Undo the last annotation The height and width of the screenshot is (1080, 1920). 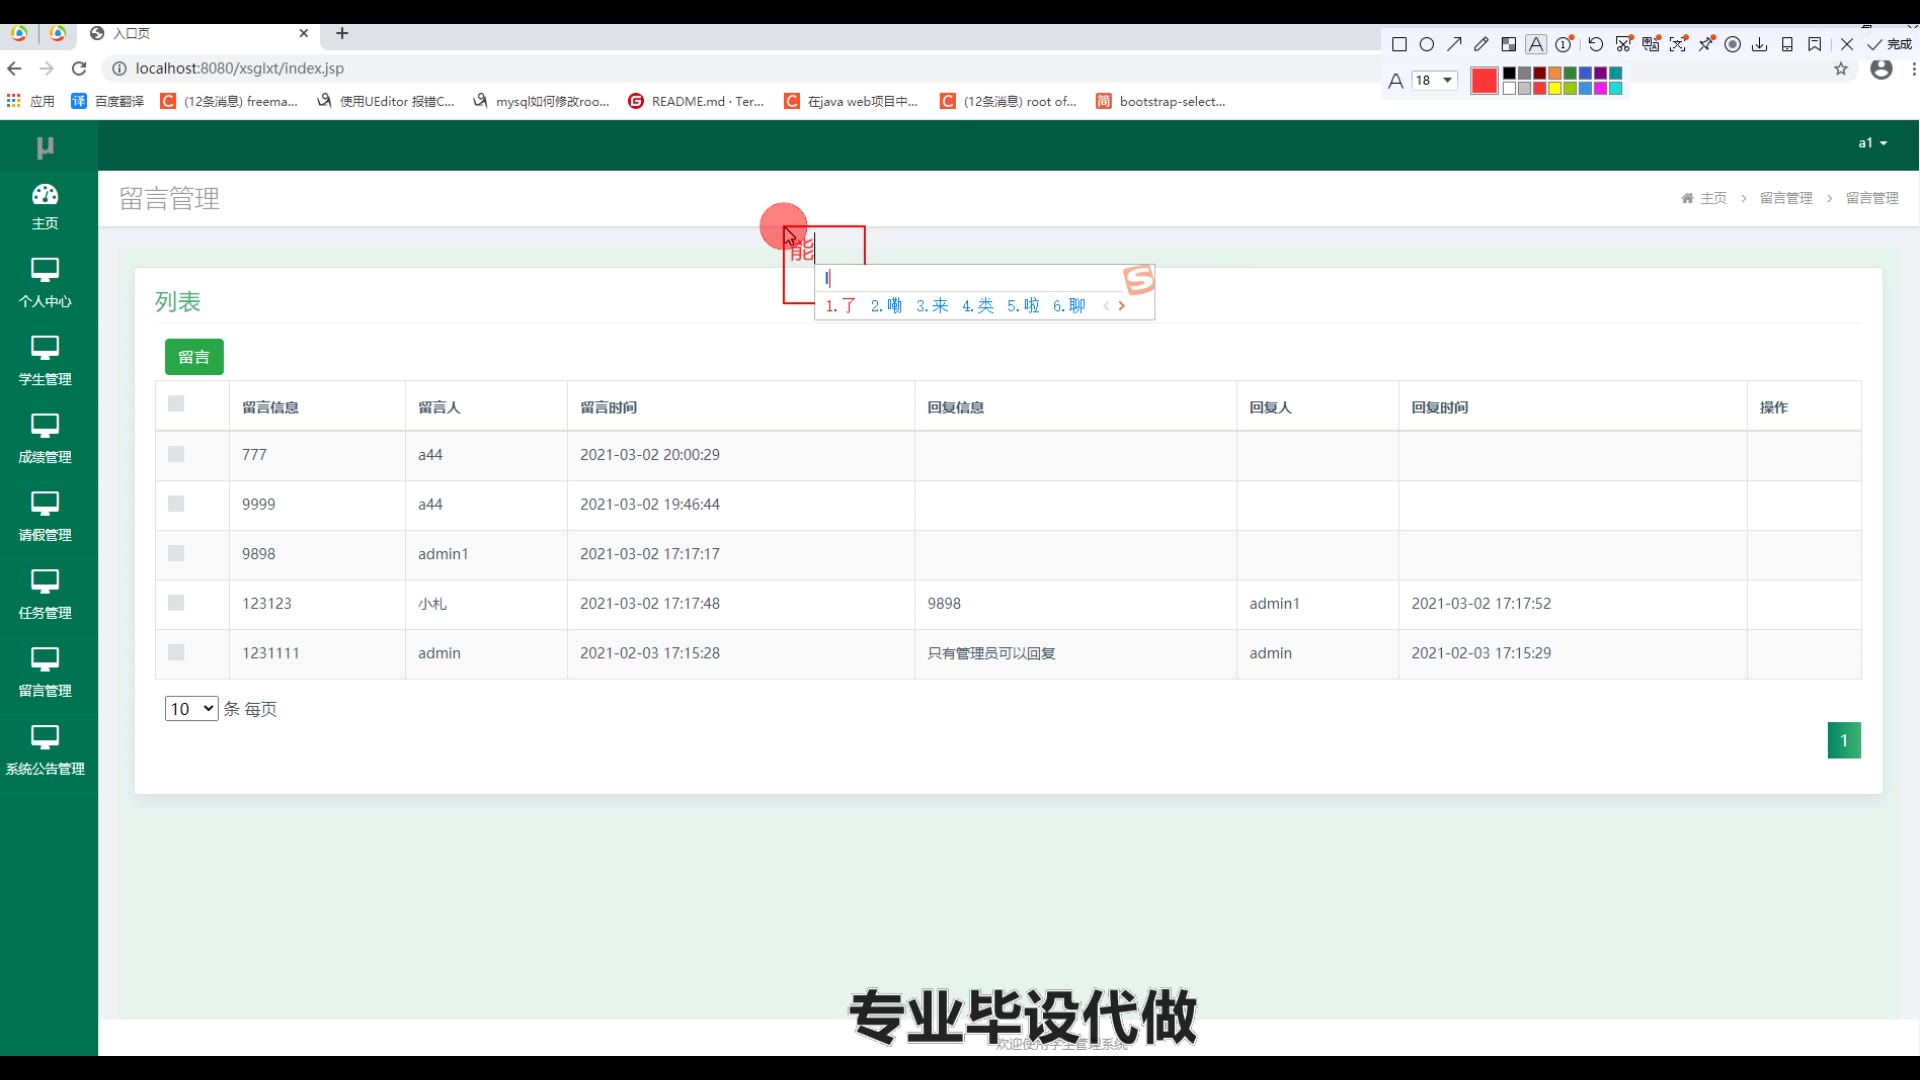pos(1596,44)
